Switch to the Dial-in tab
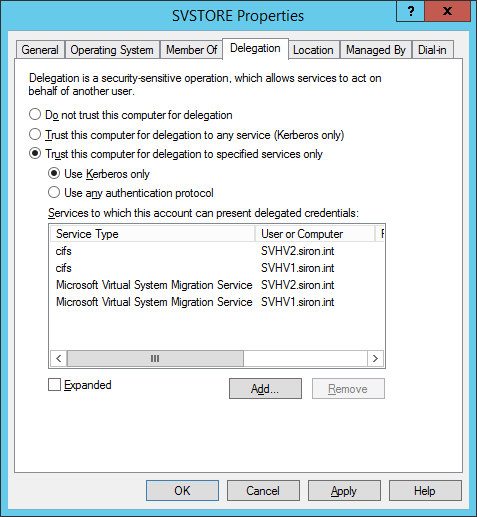Viewport: 477px width, 517px height. pos(432,50)
